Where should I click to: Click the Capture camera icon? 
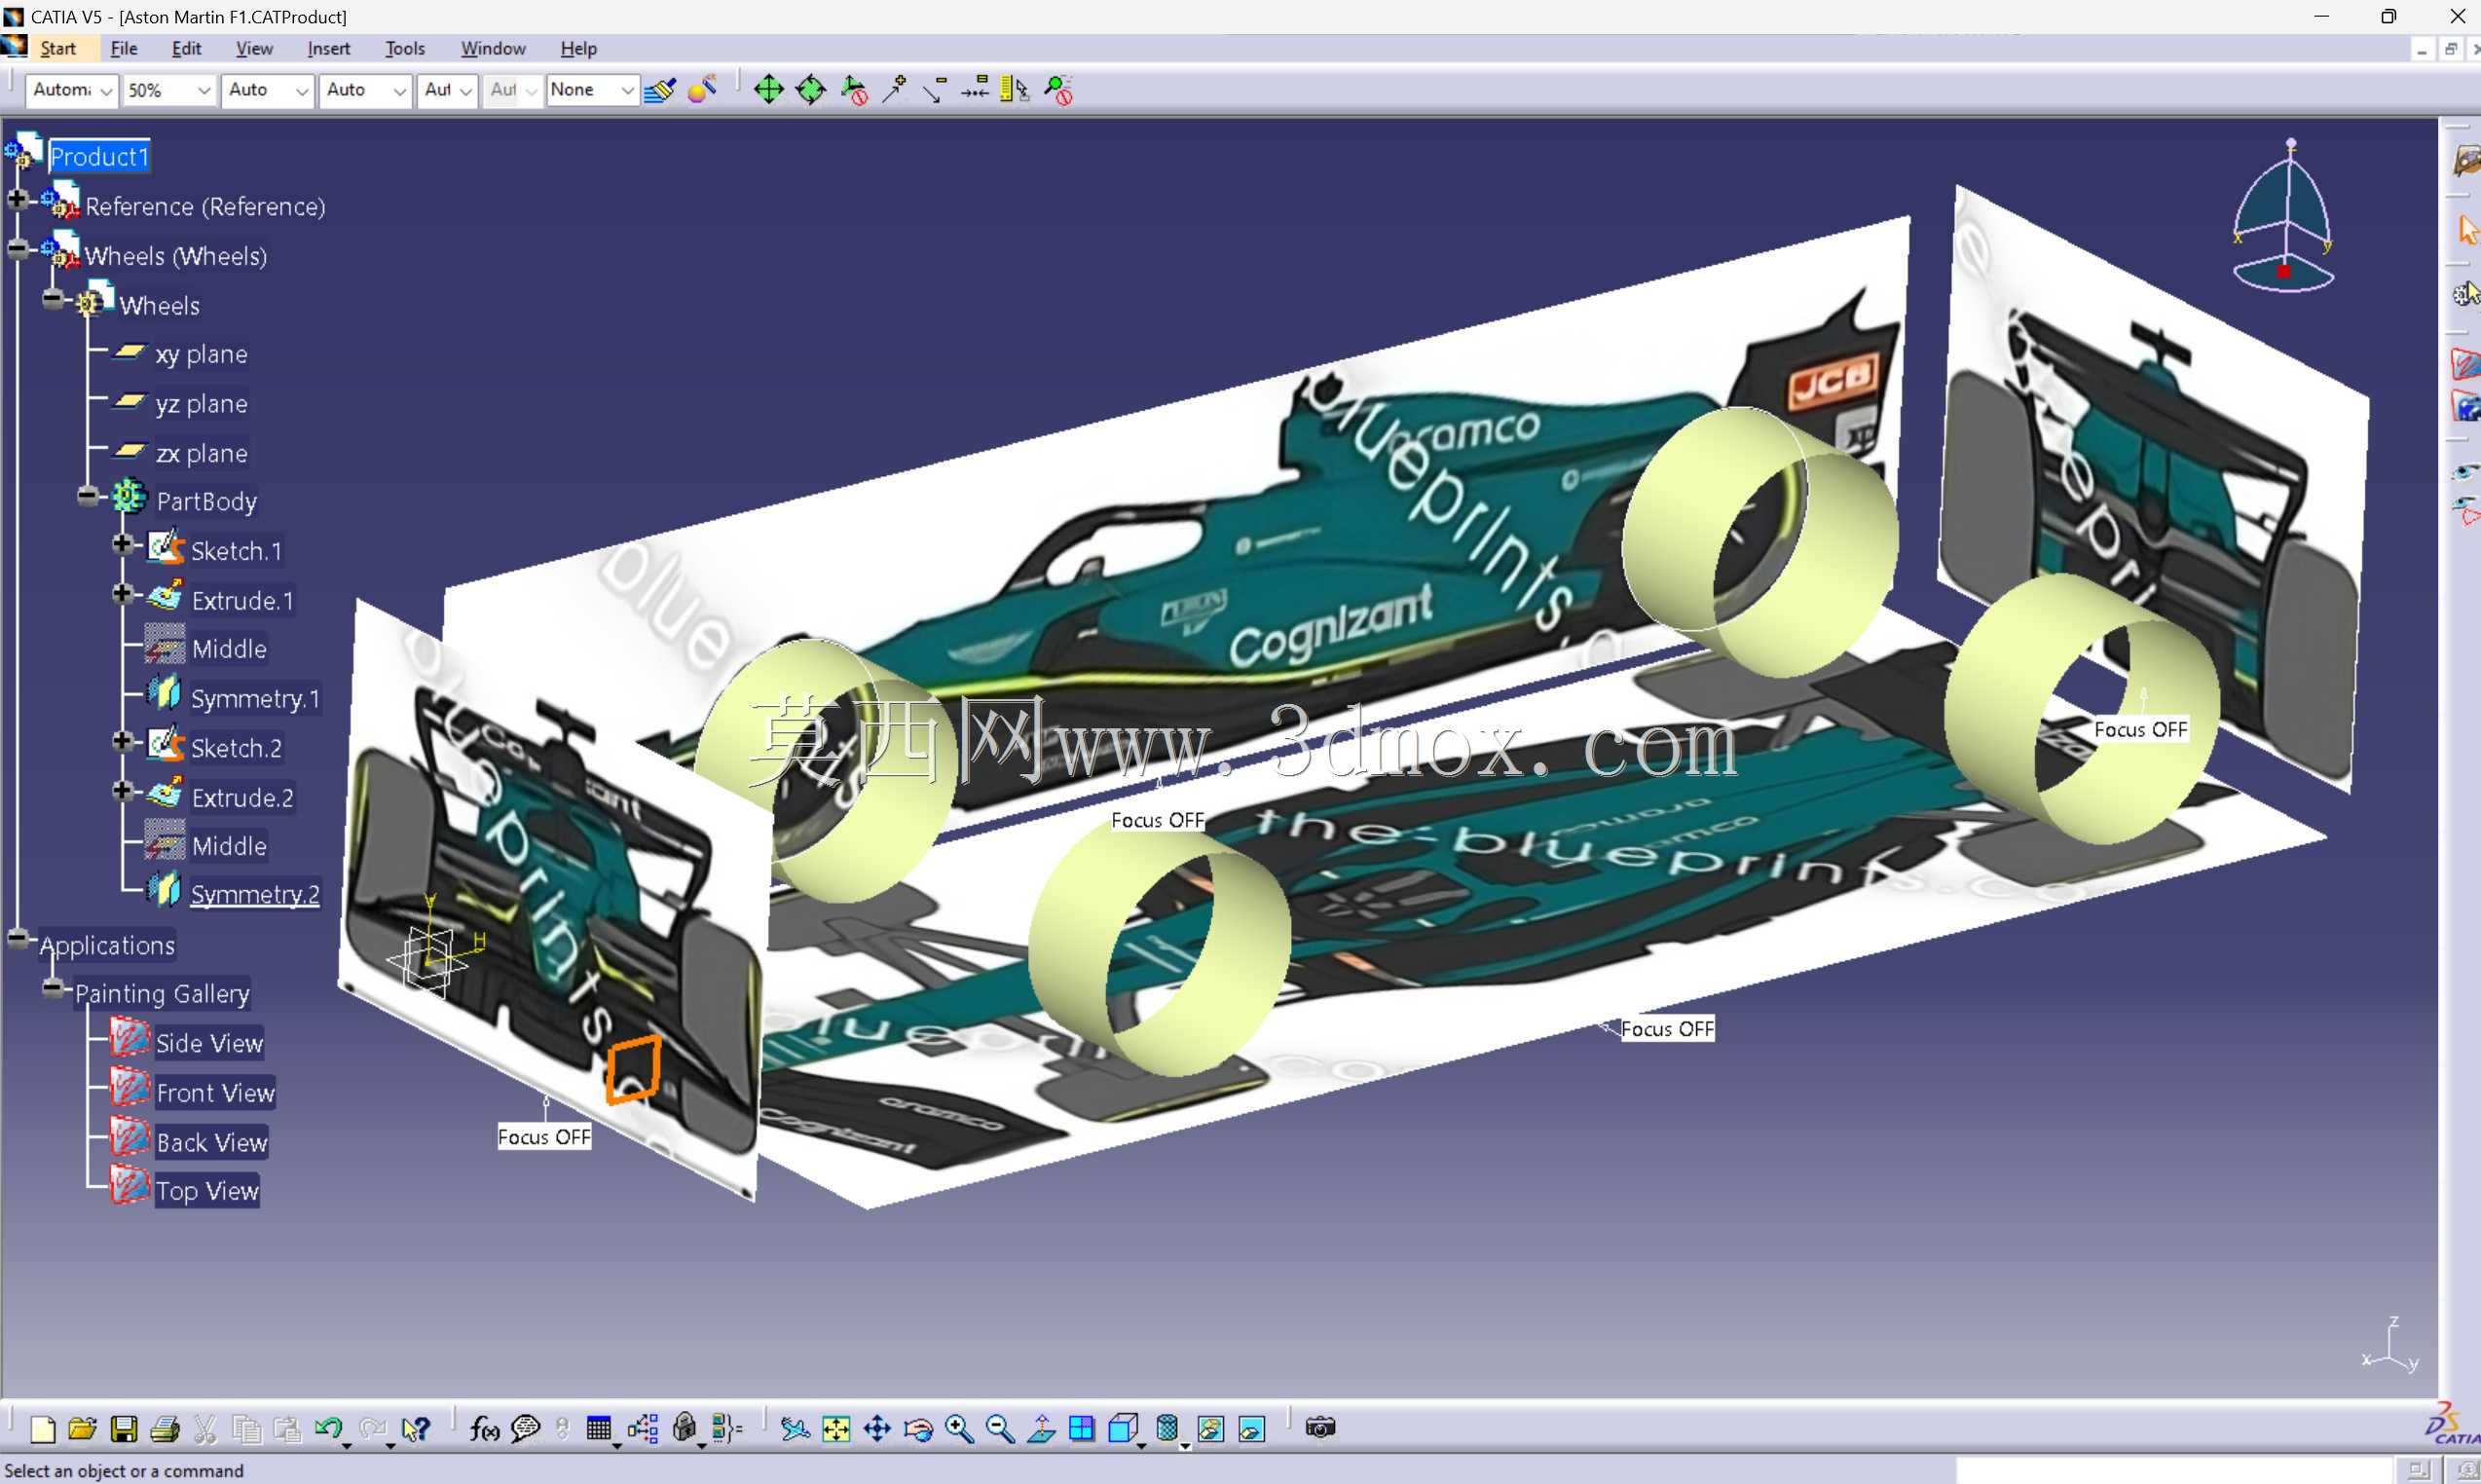click(1321, 1428)
